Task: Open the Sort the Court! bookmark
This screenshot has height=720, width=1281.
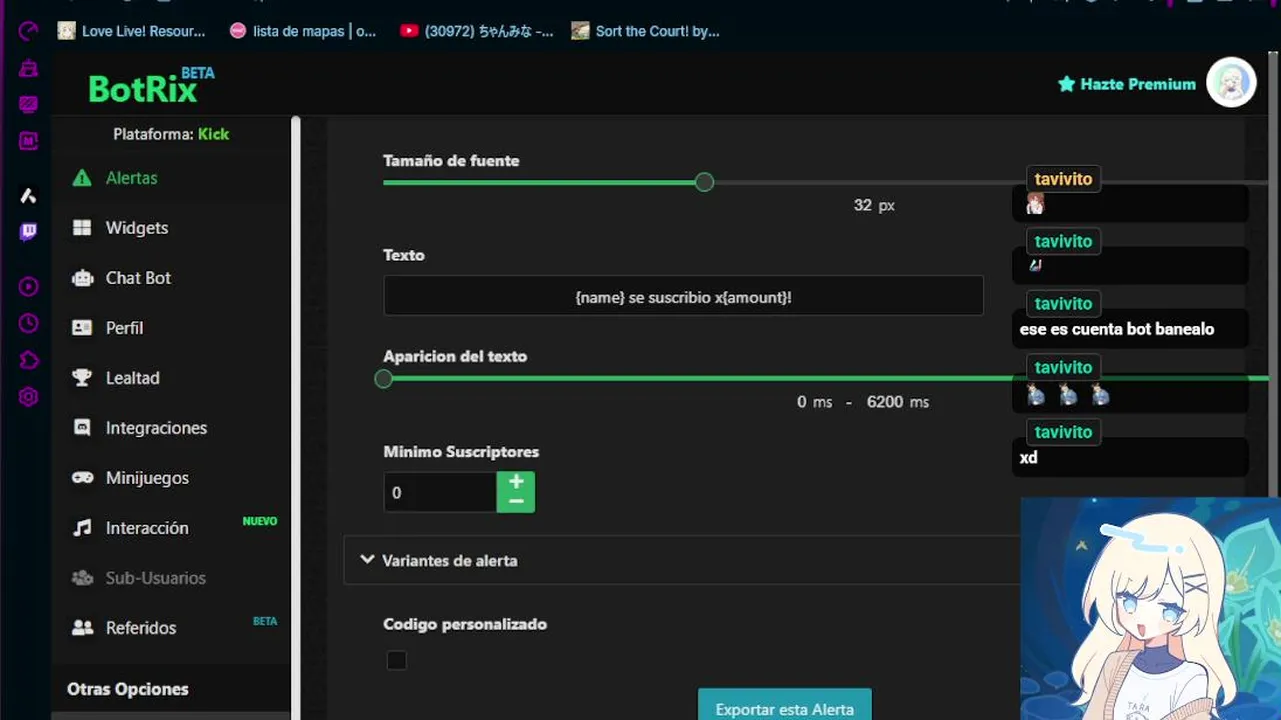Action: [645, 31]
